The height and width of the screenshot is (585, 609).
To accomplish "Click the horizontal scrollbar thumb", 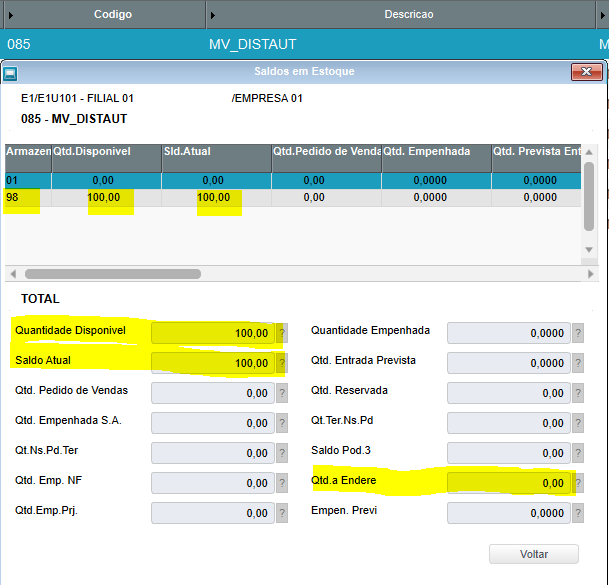I will click(113, 274).
